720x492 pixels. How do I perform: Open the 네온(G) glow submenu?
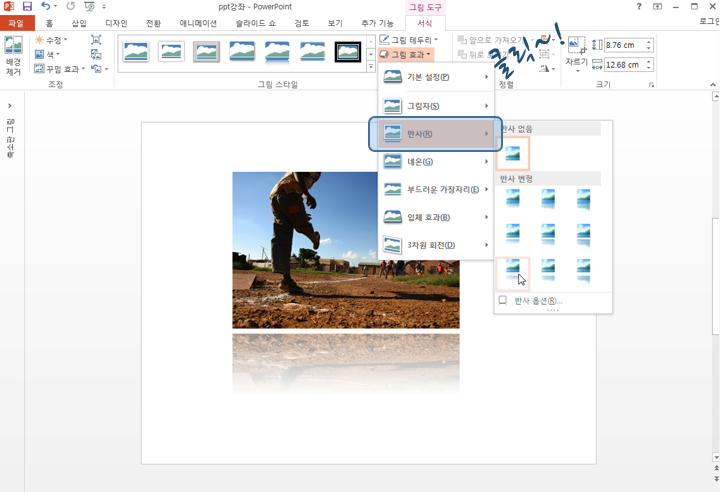[x=436, y=162]
